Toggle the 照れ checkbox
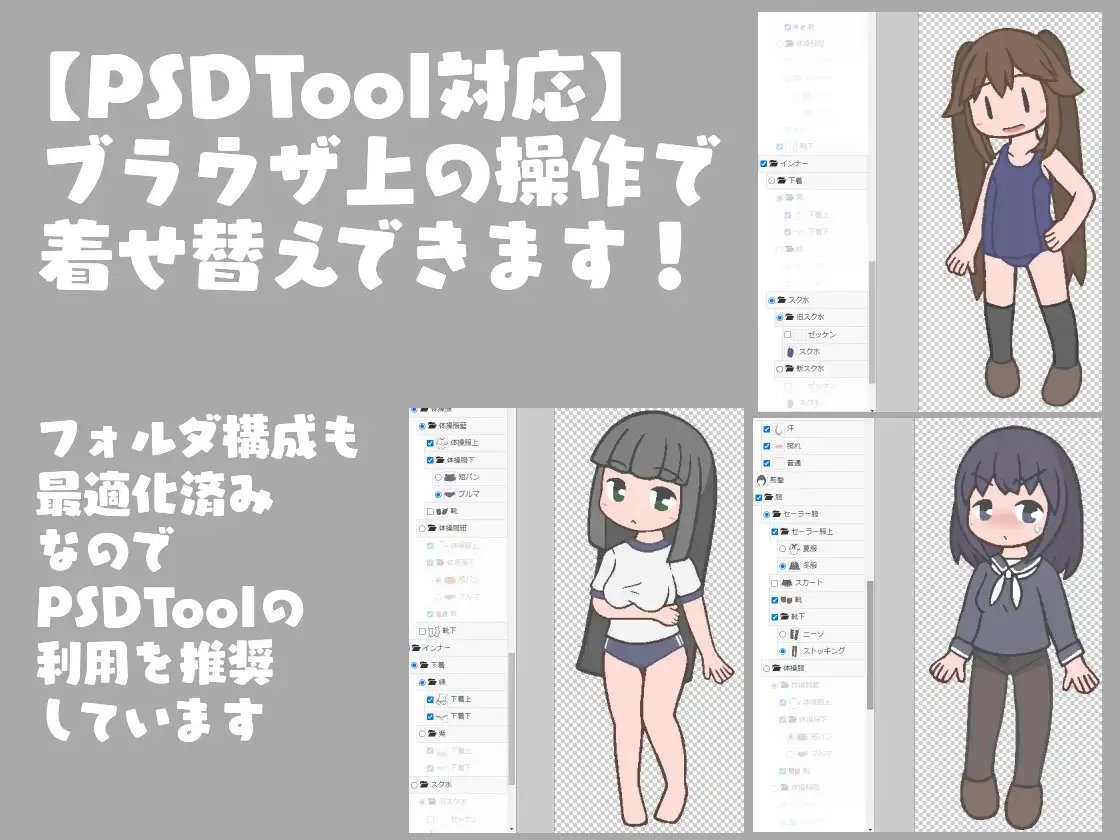 [x=766, y=446]
